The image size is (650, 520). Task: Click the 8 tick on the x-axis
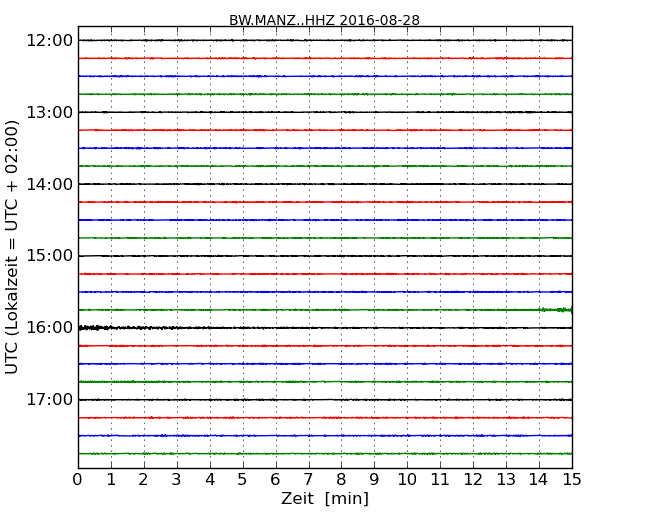coord(341,480)
